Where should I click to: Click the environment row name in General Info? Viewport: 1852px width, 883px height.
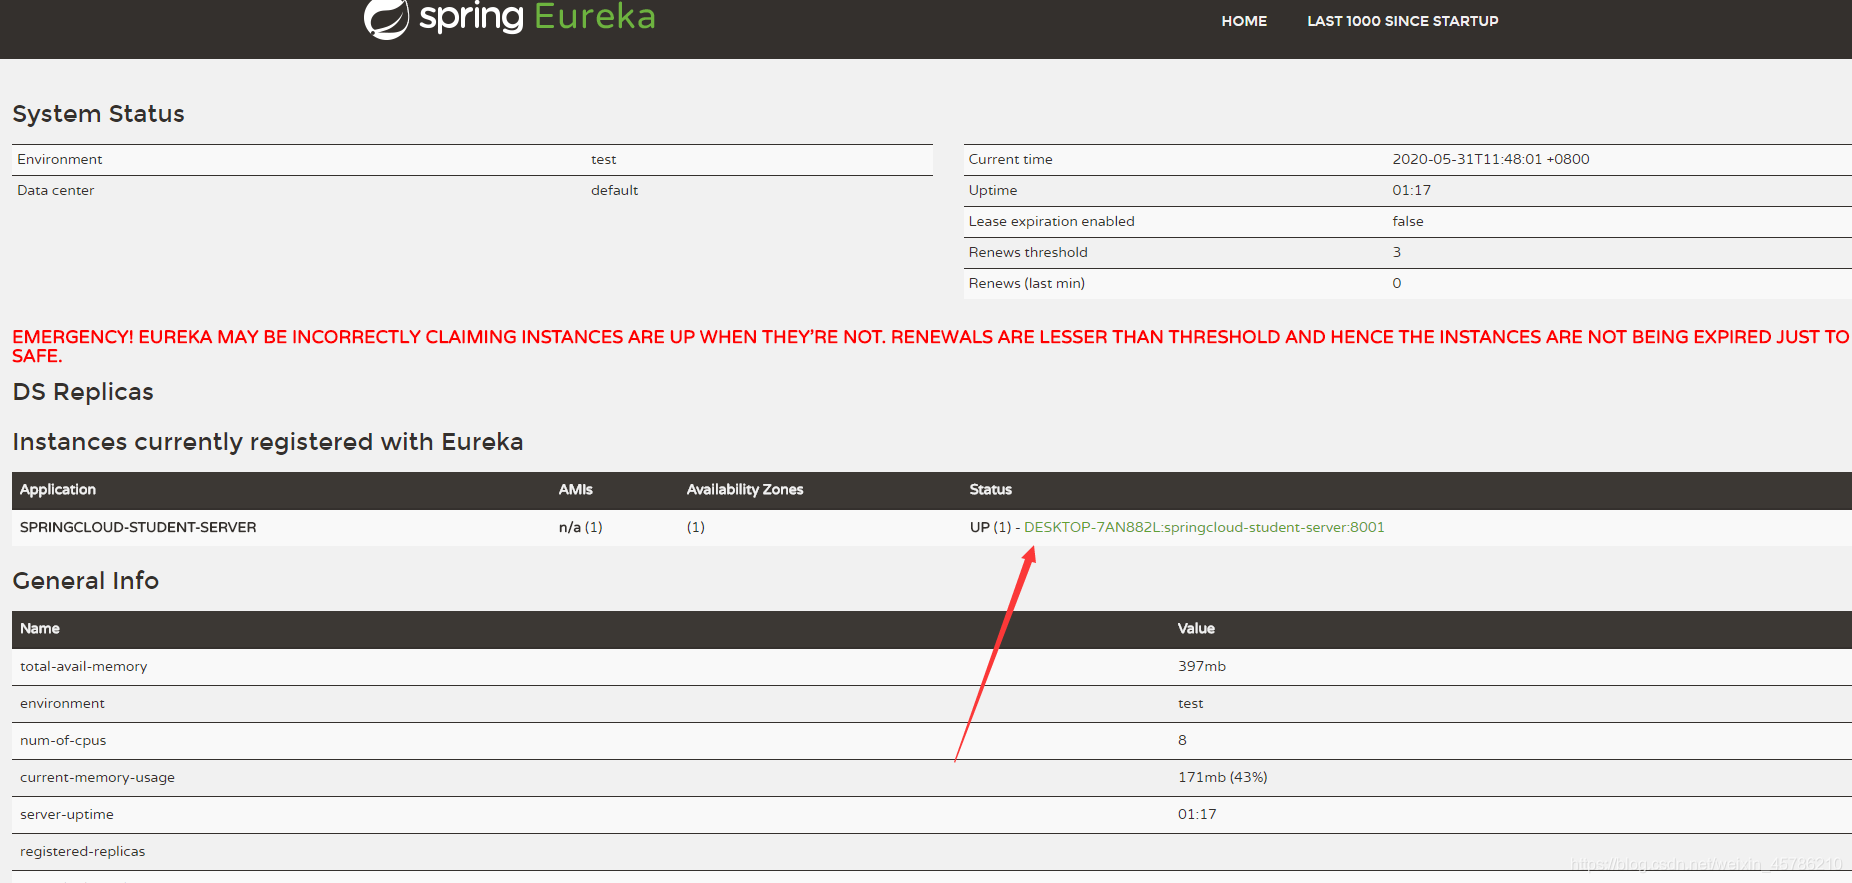tap(62, 703)
